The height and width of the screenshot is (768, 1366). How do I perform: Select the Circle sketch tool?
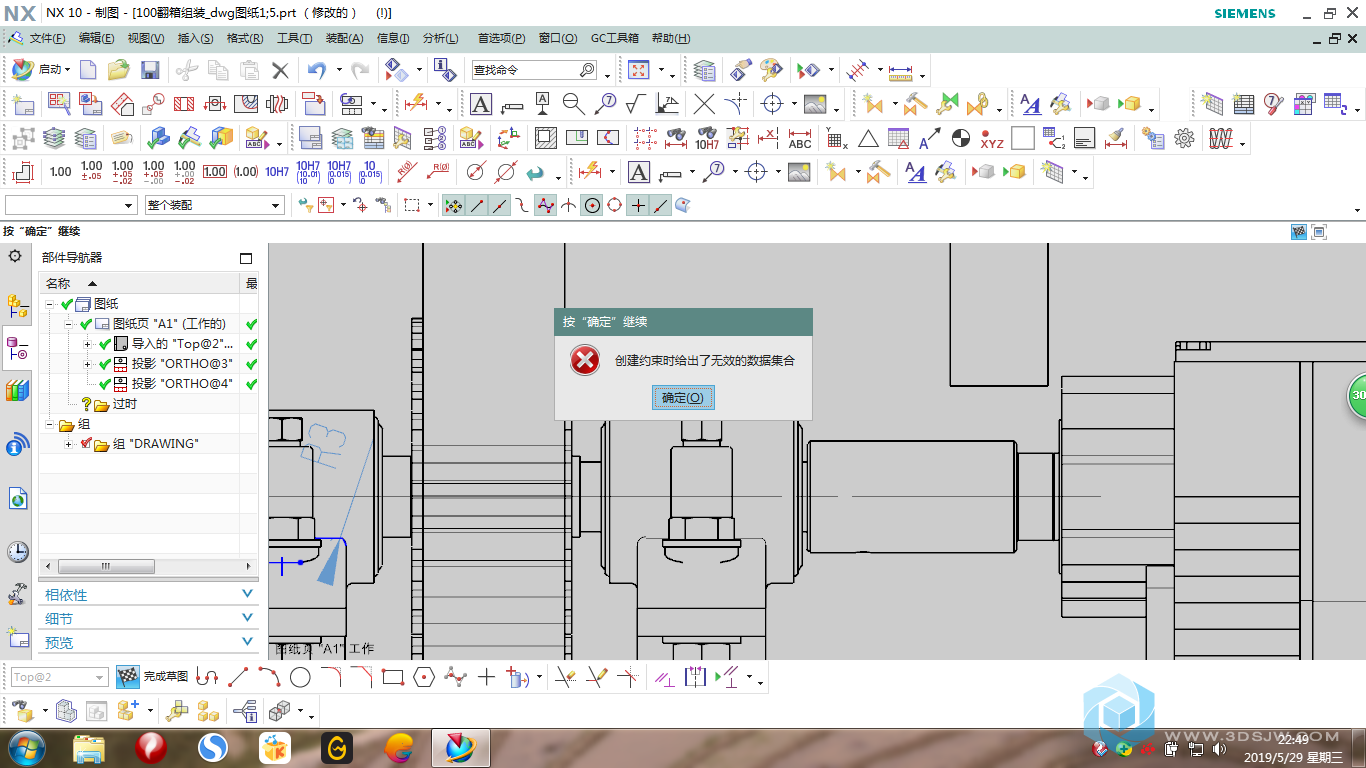(300, 677)
